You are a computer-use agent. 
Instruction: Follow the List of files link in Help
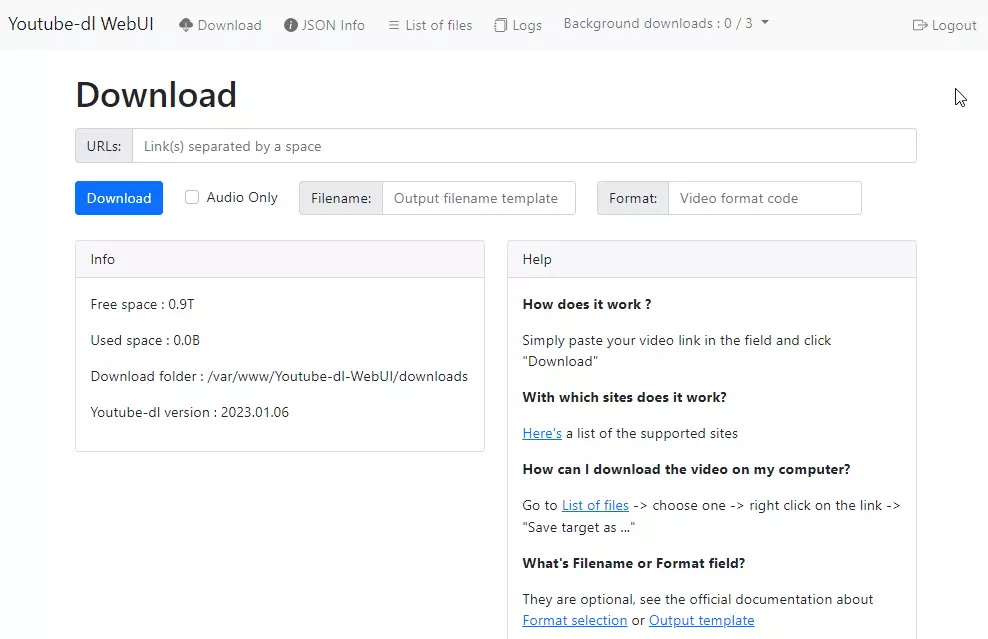click(x=595, y=505)
